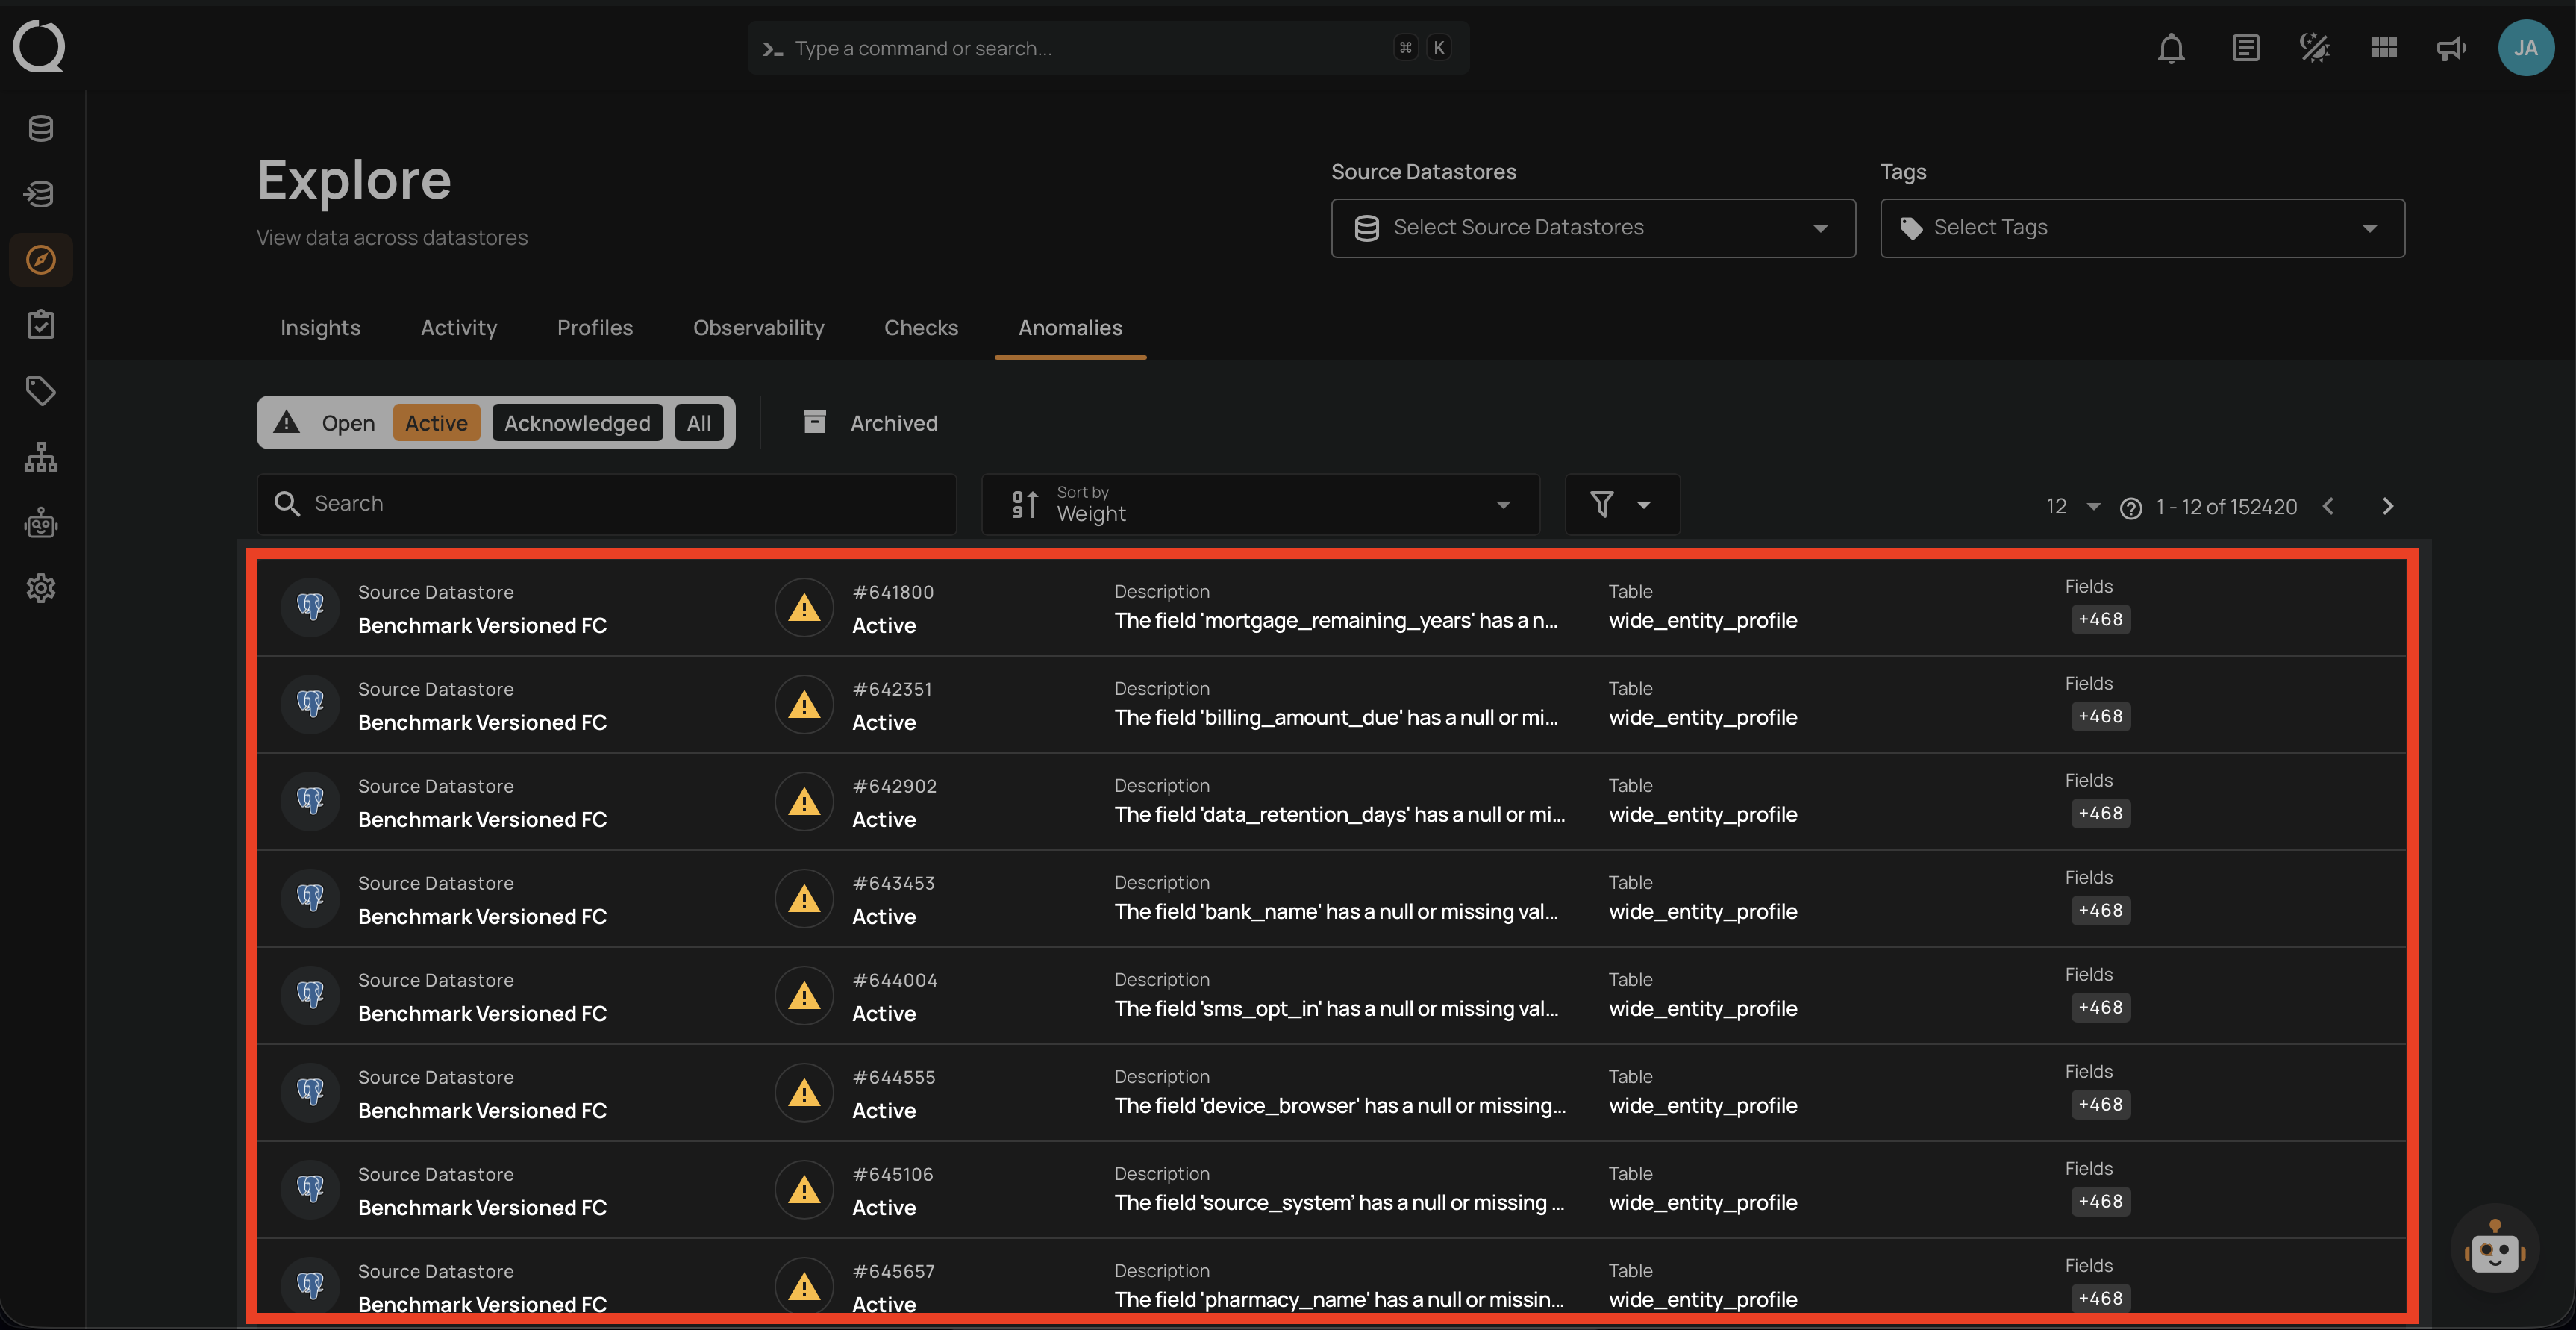Switch to the Checks tab

920,328
